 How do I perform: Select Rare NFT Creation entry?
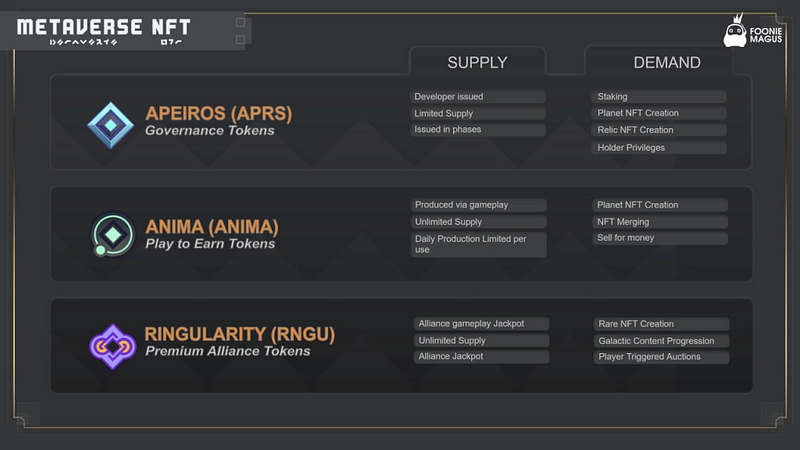(x=661, y=323)
